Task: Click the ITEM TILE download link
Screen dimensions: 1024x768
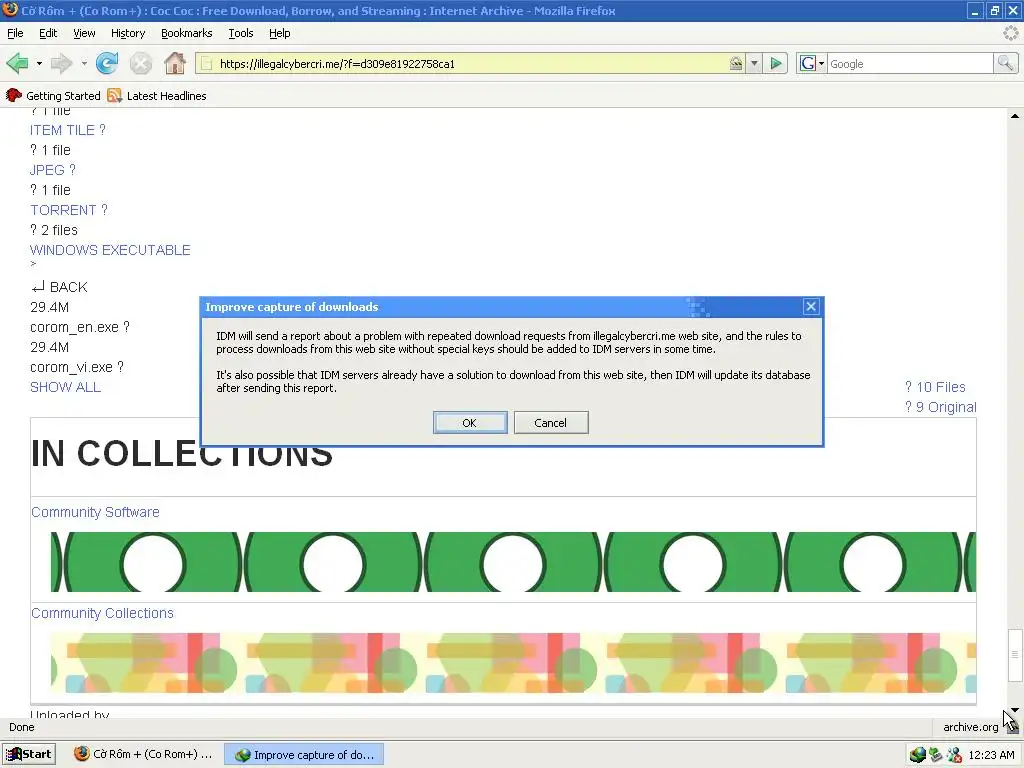Action: click(67, 130)
